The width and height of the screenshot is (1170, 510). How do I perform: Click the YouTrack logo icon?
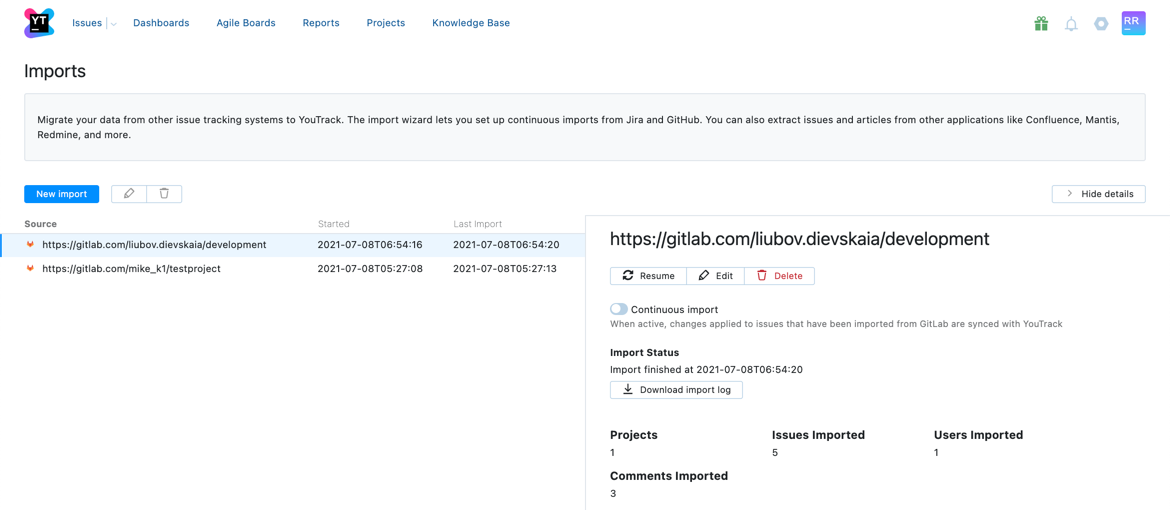tap(40, 23)
